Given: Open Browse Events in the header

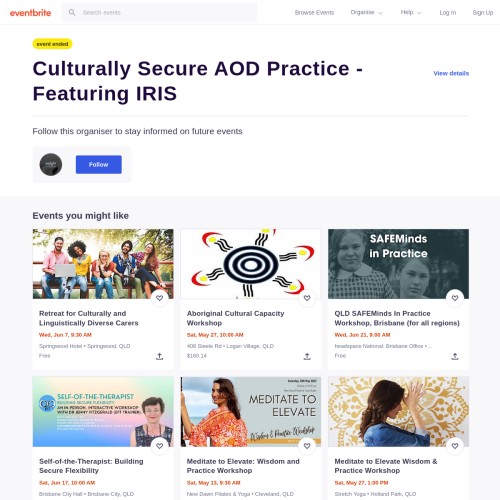Looking at the screenshot, I should [314, 12].
